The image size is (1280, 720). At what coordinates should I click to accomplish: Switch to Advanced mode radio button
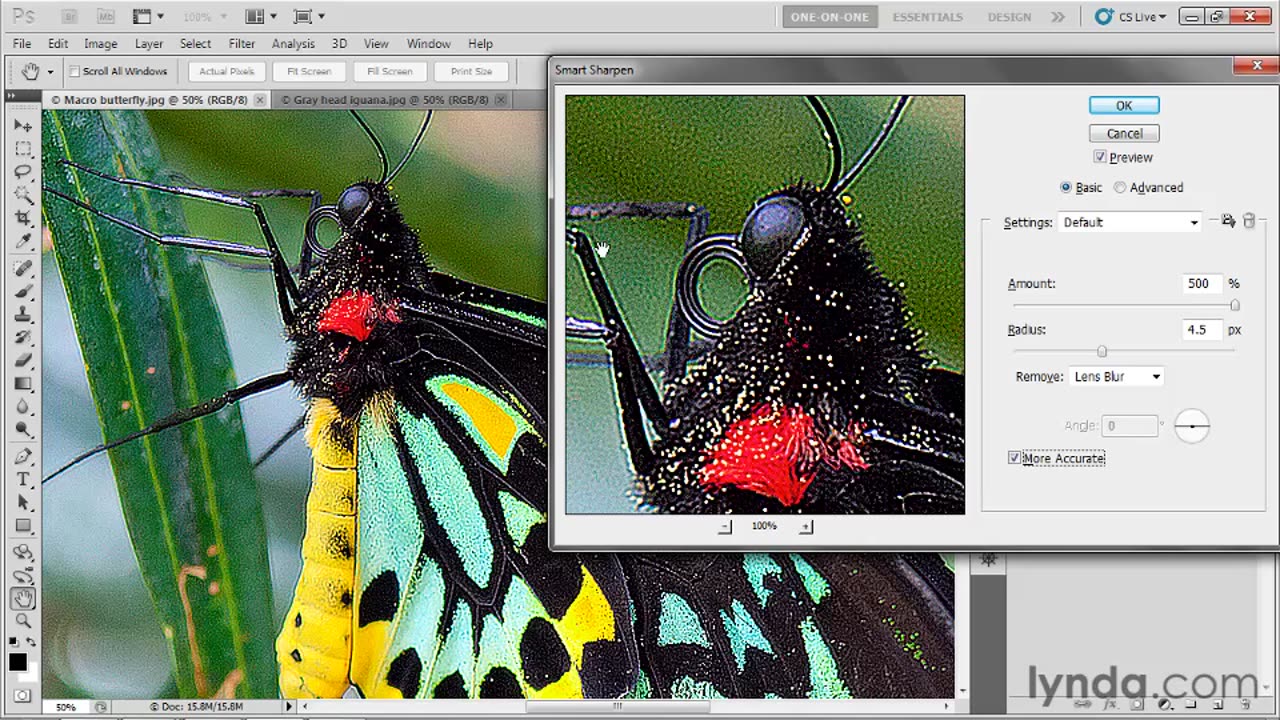1120,187
